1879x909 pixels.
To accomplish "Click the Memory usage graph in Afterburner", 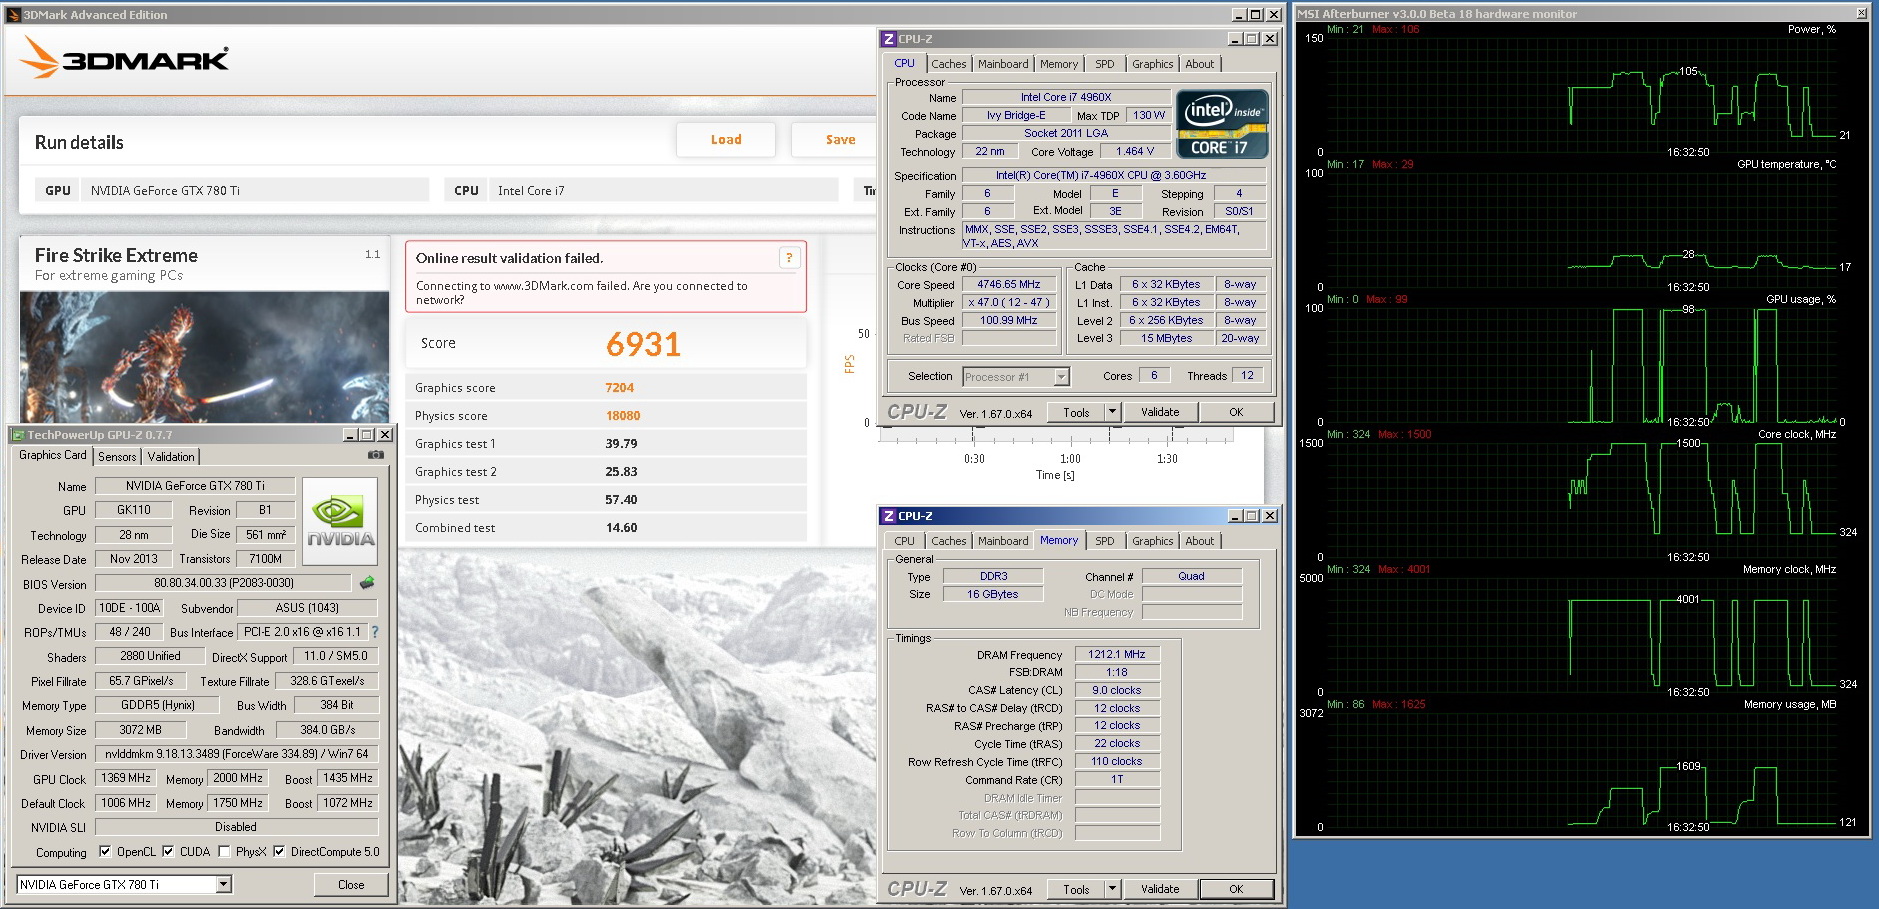I will 1582,770.
